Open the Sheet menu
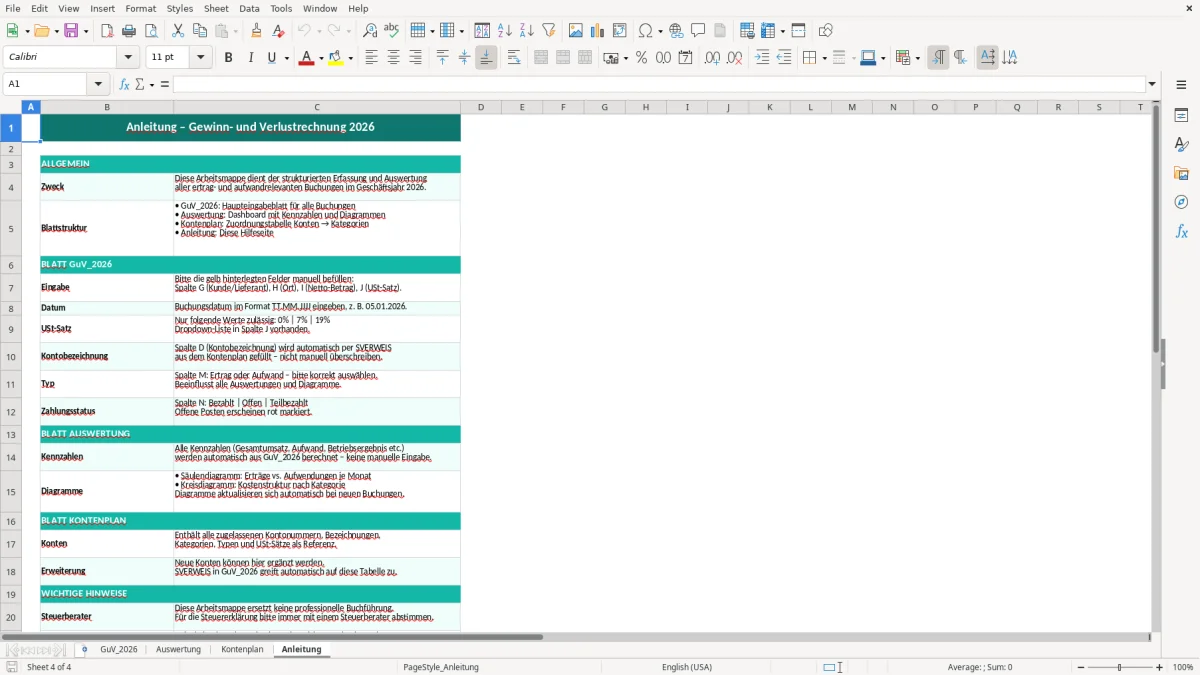1200x675 pixels. (216, 8)
